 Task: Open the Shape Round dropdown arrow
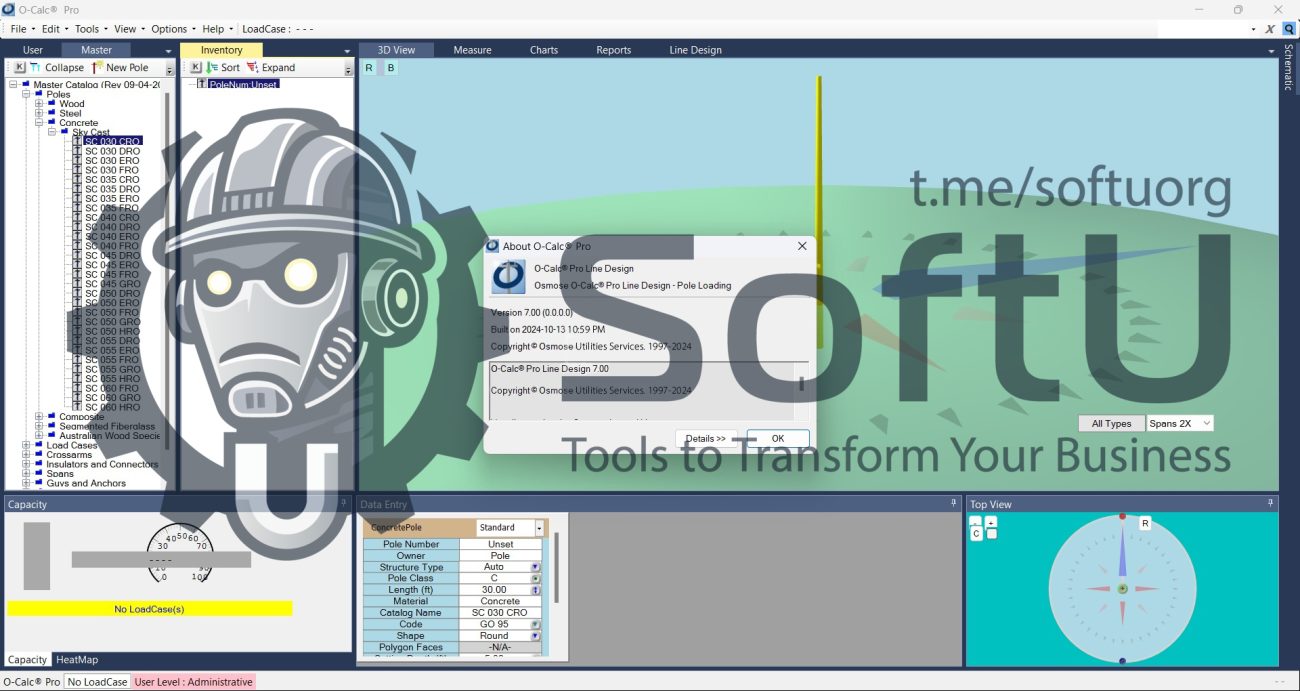coord(536,636)
